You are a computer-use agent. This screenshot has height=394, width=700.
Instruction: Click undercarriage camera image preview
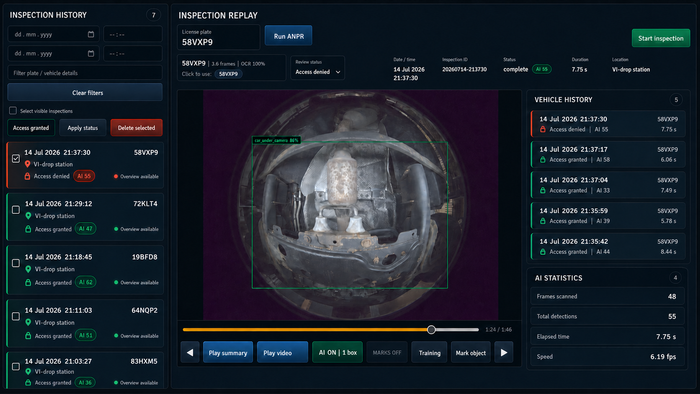click(x=350, y=205)
